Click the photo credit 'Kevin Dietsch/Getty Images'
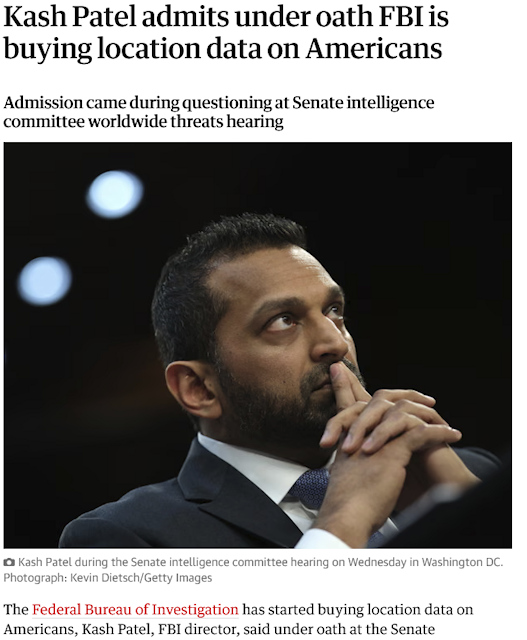Screen dimensions: 527x640 pyautogui.click(x=141, y=578)
